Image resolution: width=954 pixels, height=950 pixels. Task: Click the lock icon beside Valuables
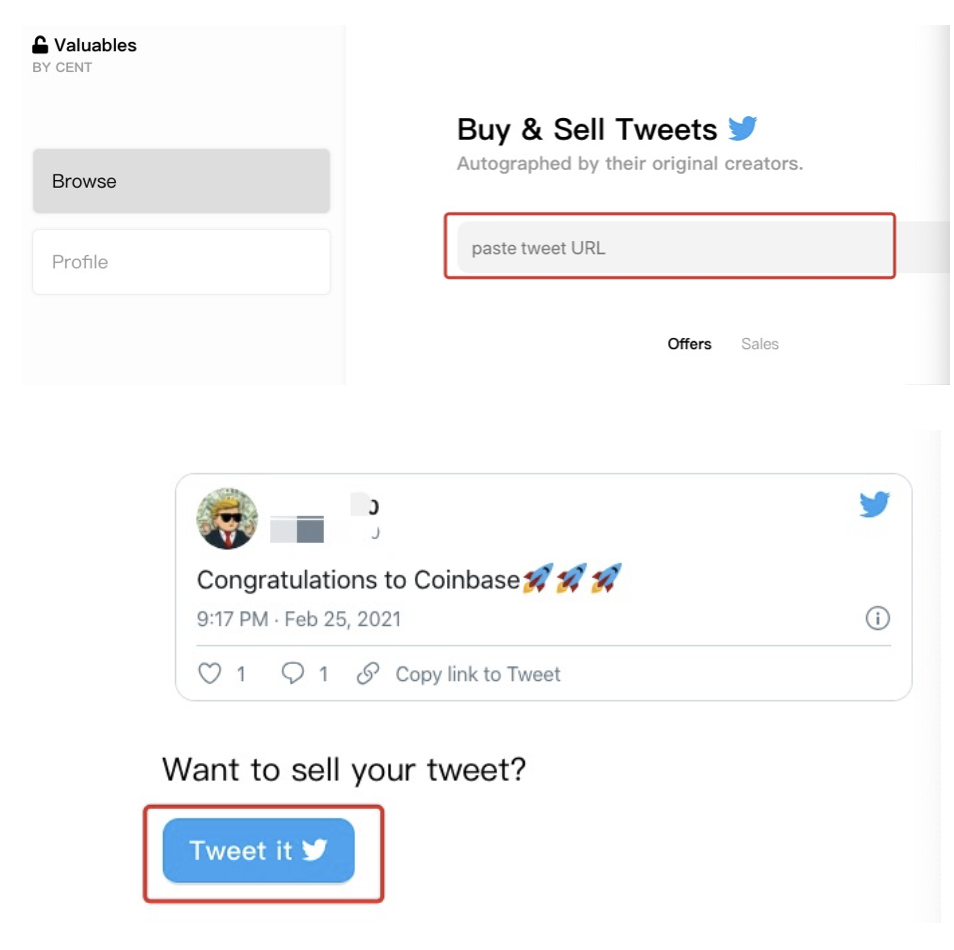pos(40,45)
